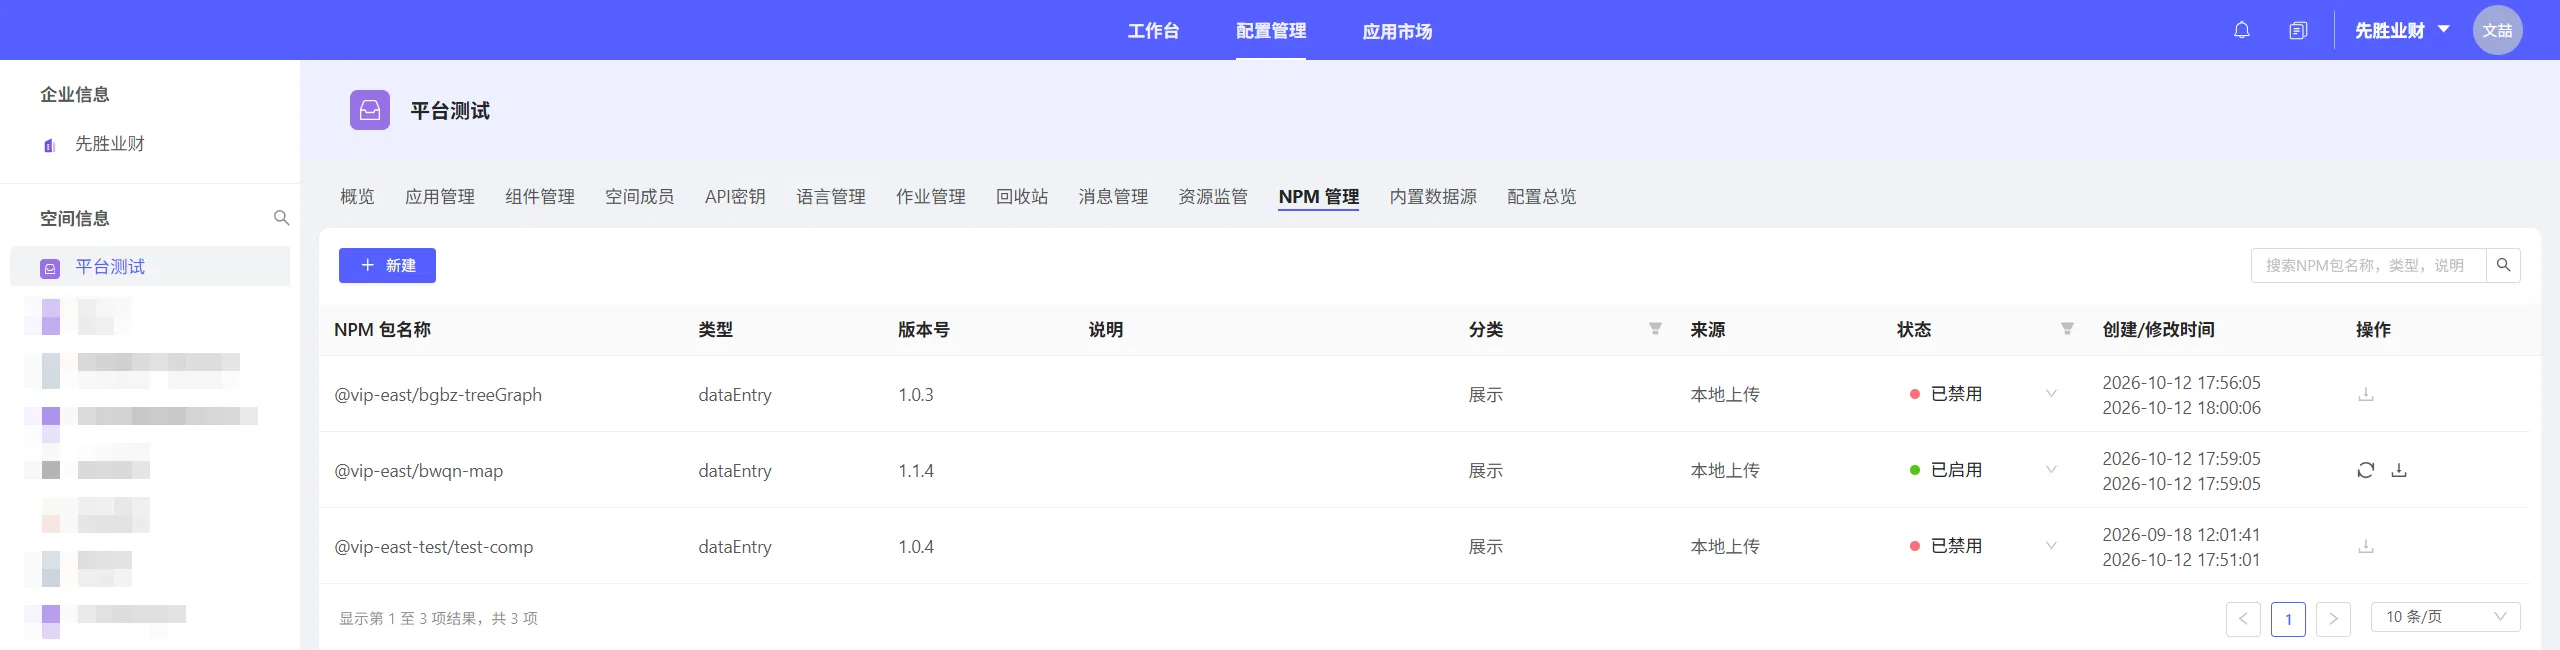Open the notification bell
2560x650 pixels.
(x=2241, y=30)
